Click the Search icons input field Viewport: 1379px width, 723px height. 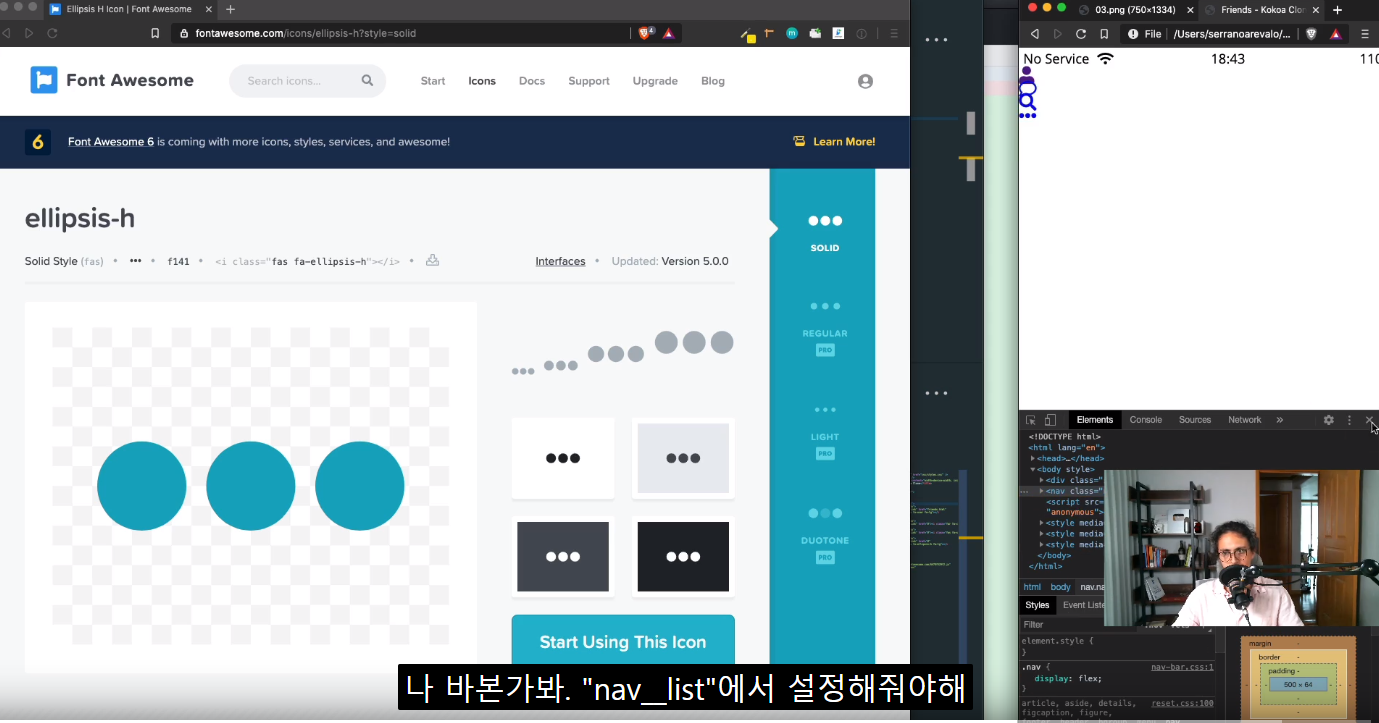[307, 81]
